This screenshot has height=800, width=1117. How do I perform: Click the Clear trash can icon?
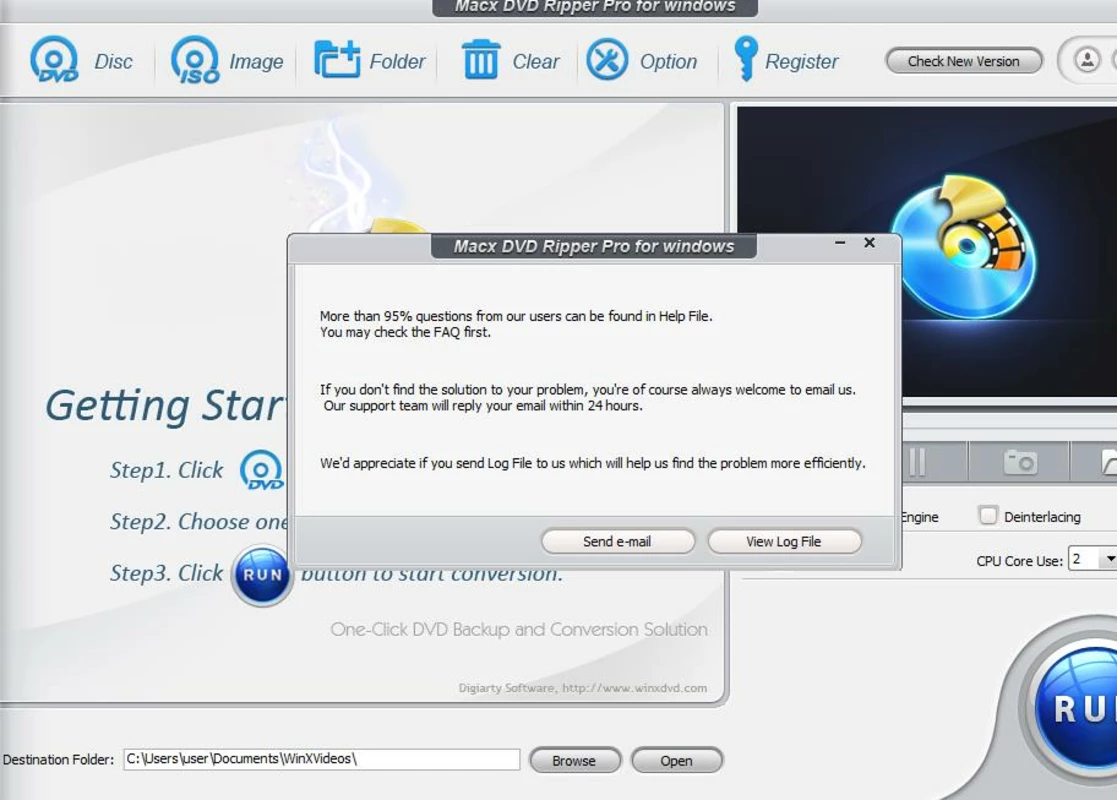pos(481,60)
